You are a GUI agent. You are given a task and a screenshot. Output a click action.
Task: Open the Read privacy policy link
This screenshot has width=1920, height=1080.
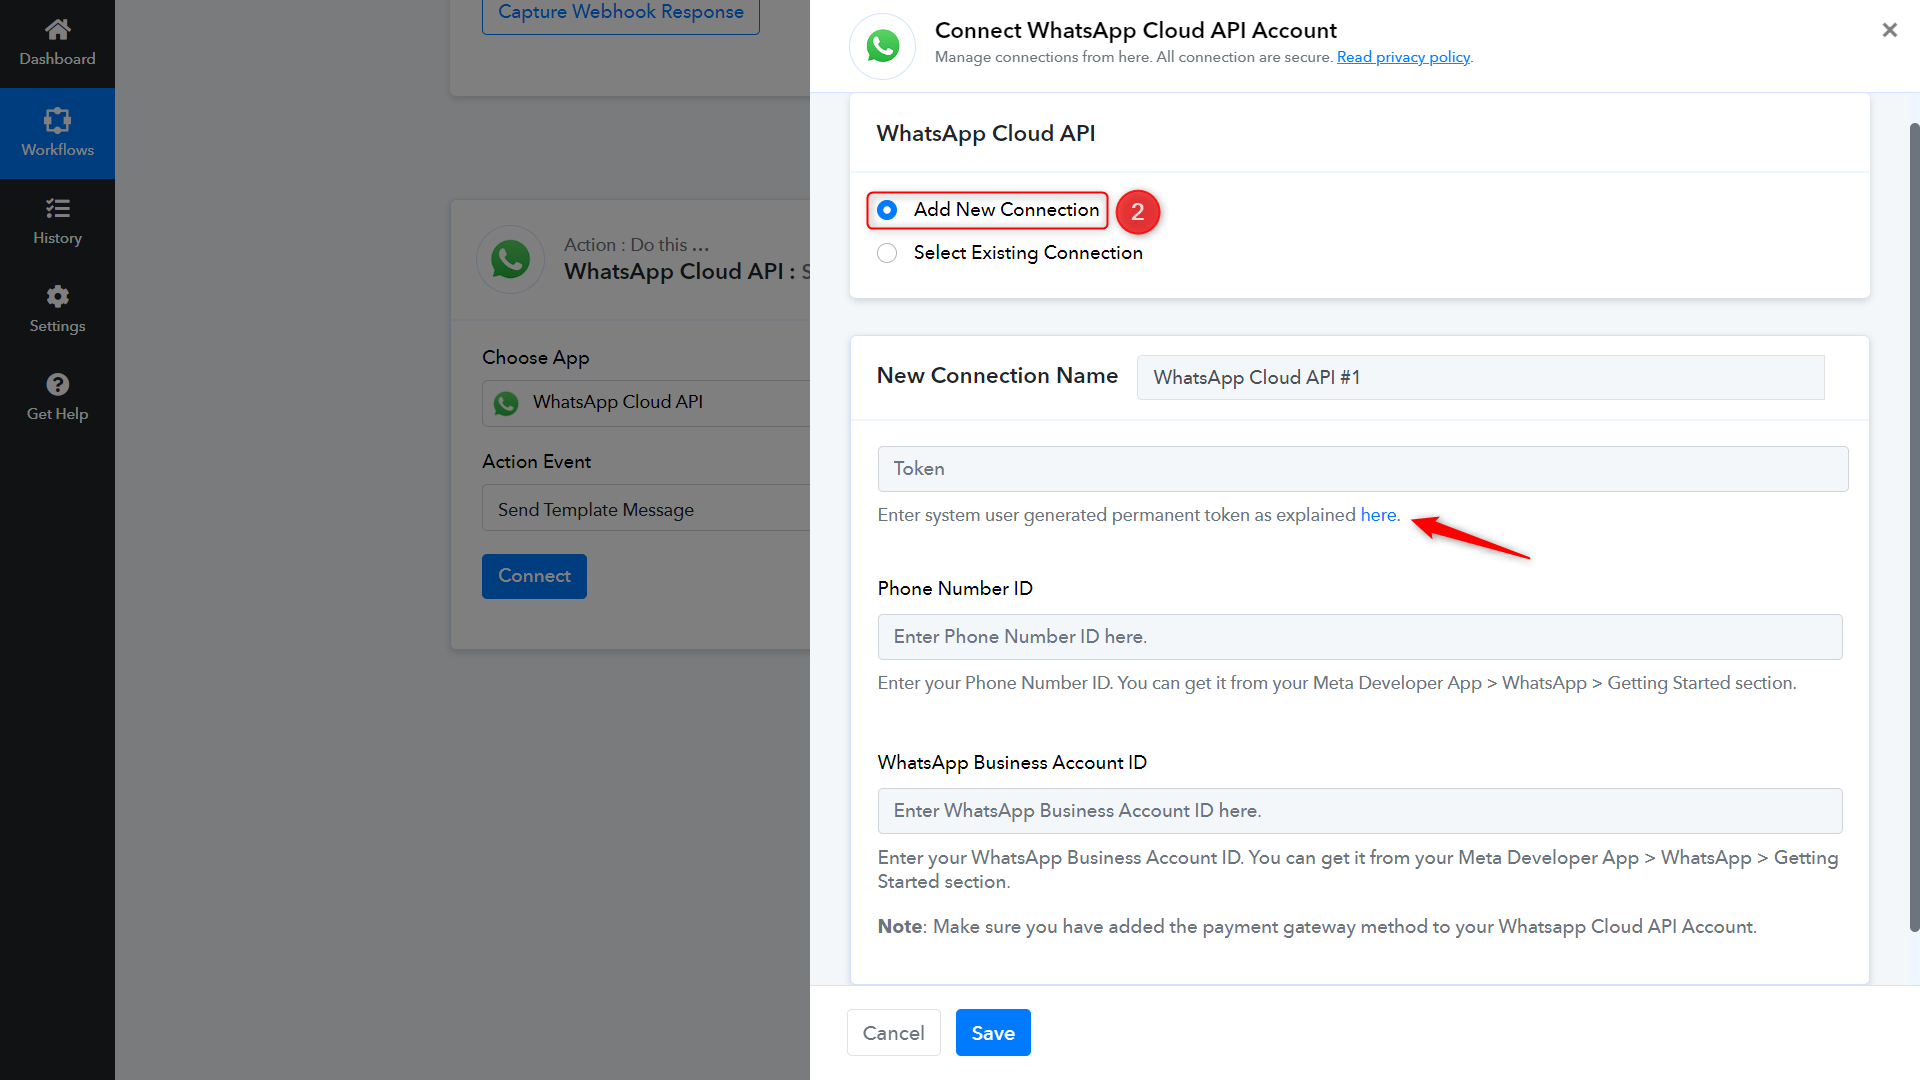(x=1403, y=57)
